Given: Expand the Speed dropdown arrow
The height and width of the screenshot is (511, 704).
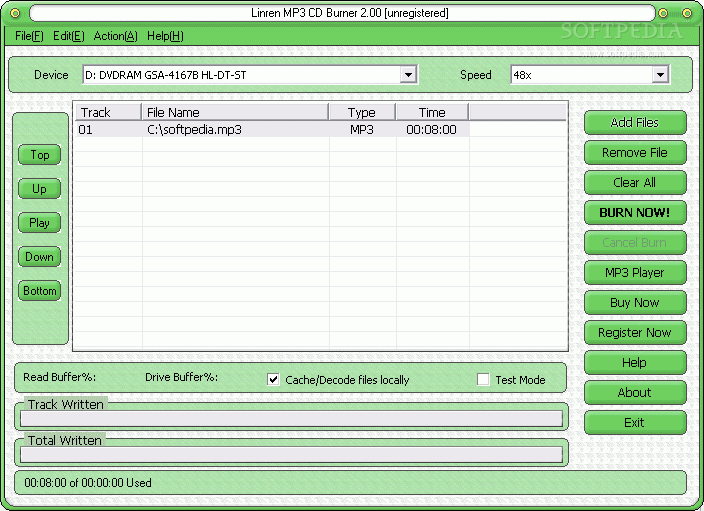Looking at the screenshot, I should coord(660,75).
